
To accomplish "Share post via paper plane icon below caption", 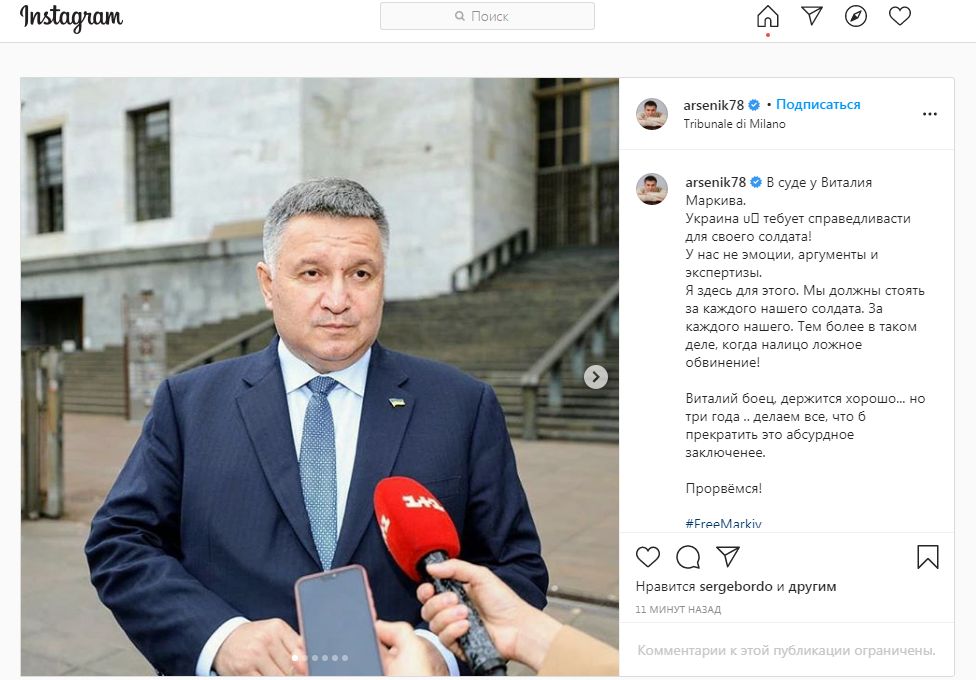I will [728, 557].
